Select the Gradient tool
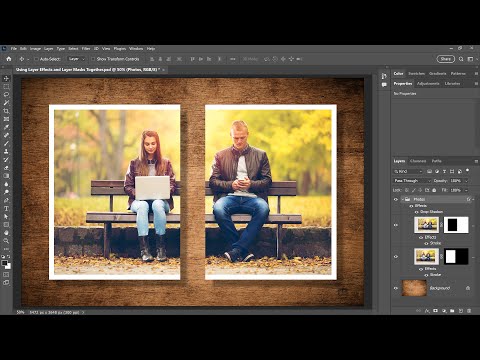Image resolution: width=480 pixels, height=360 pixels. 6,176
